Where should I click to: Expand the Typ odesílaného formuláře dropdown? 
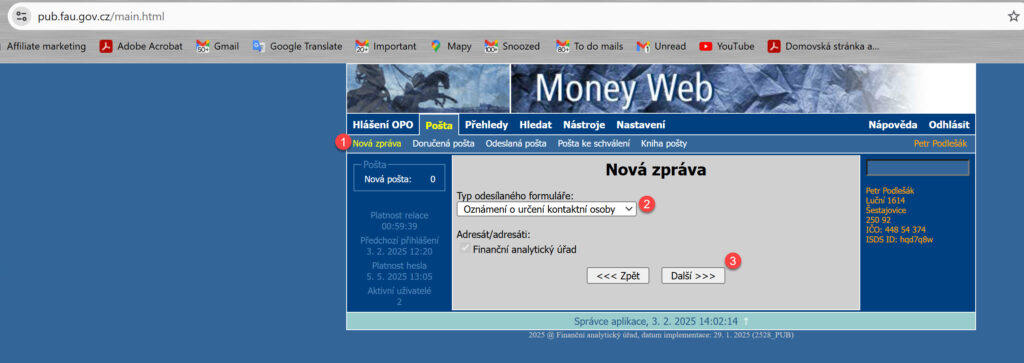coord(547,209)
